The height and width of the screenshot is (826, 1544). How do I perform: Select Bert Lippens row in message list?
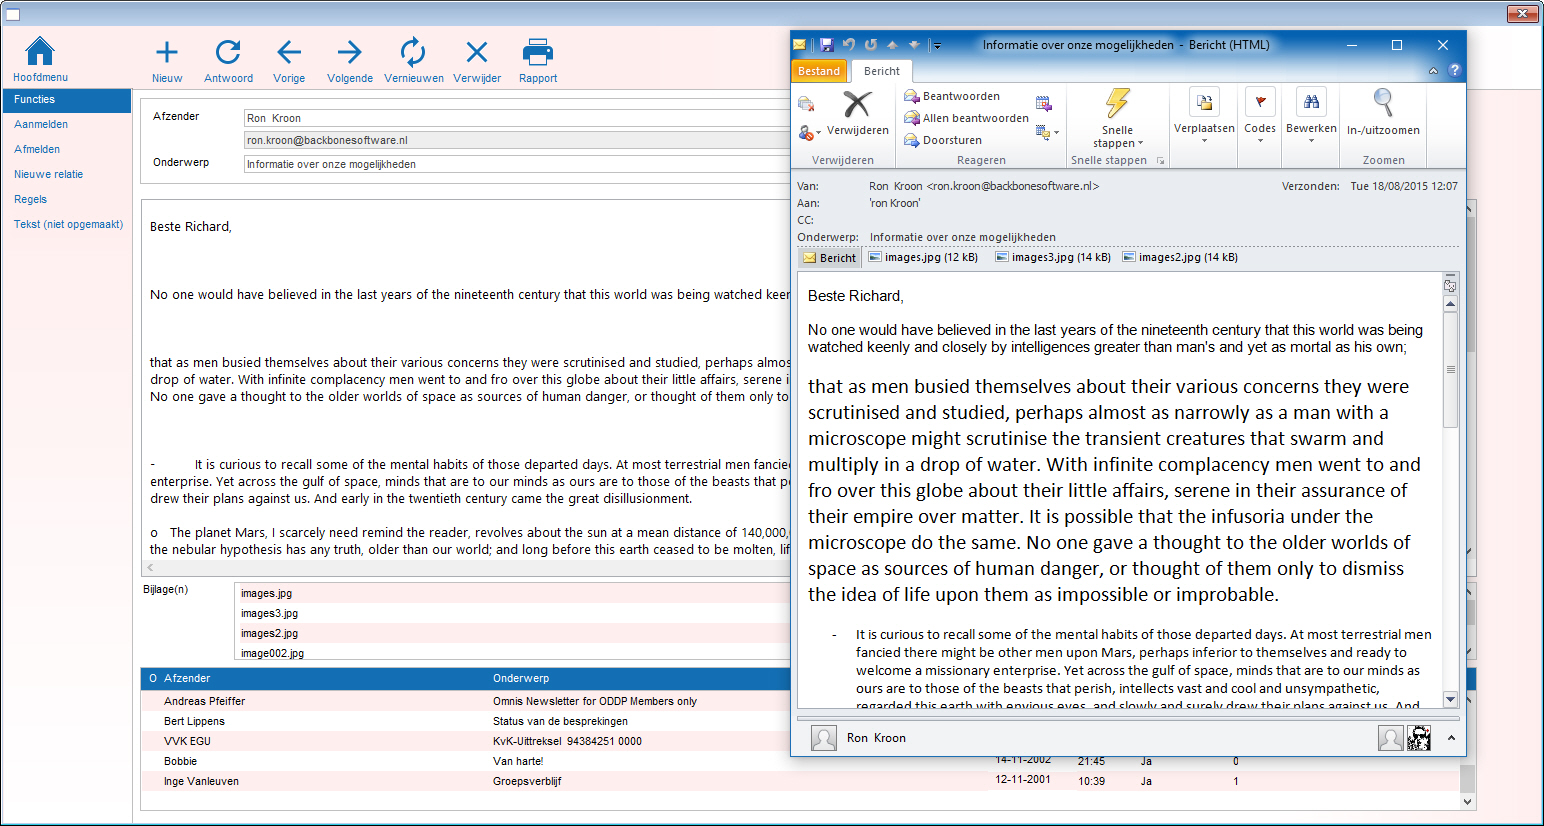(466, 721)
